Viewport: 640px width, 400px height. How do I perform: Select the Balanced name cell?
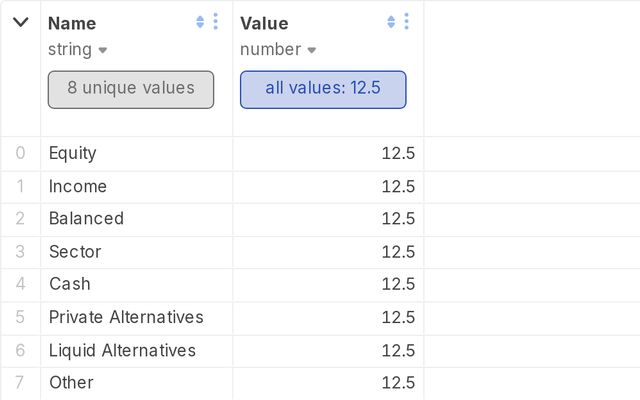coord(86,218)
